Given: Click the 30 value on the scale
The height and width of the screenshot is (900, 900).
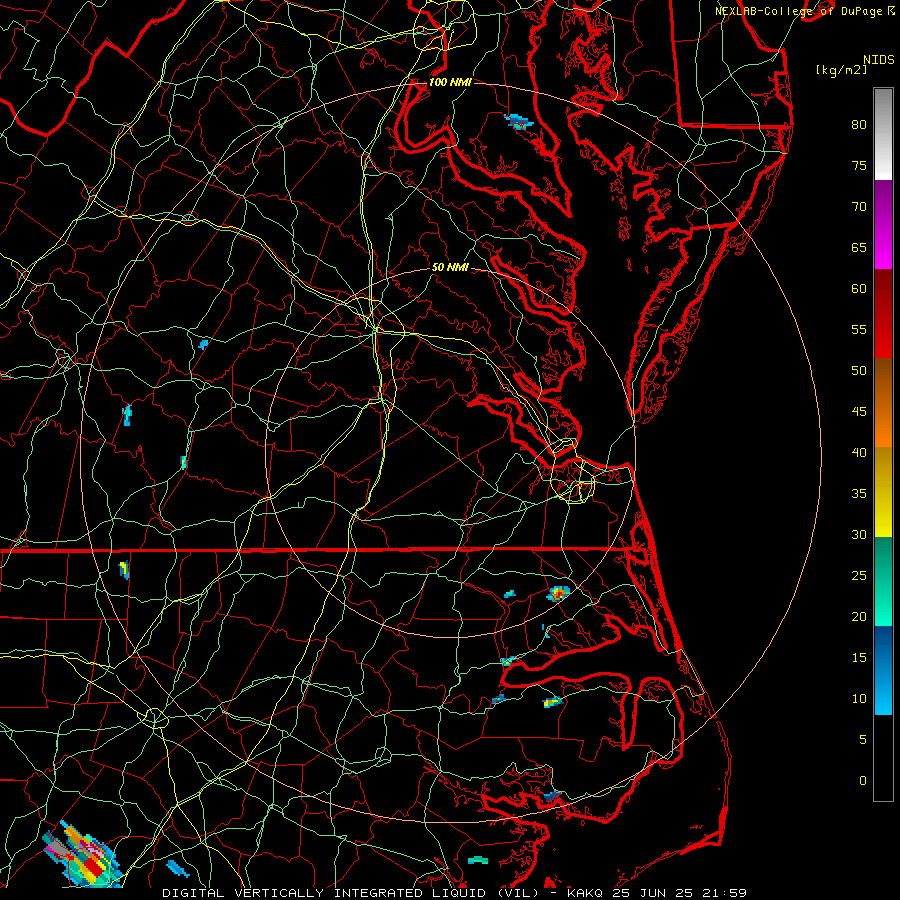Looking at the screenshot, I should pos(859,534).
